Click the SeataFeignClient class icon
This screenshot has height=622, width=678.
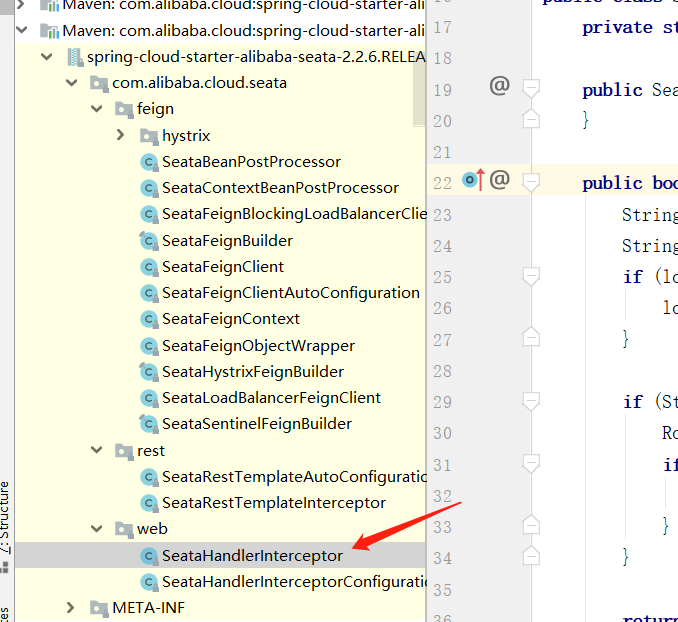149,267
